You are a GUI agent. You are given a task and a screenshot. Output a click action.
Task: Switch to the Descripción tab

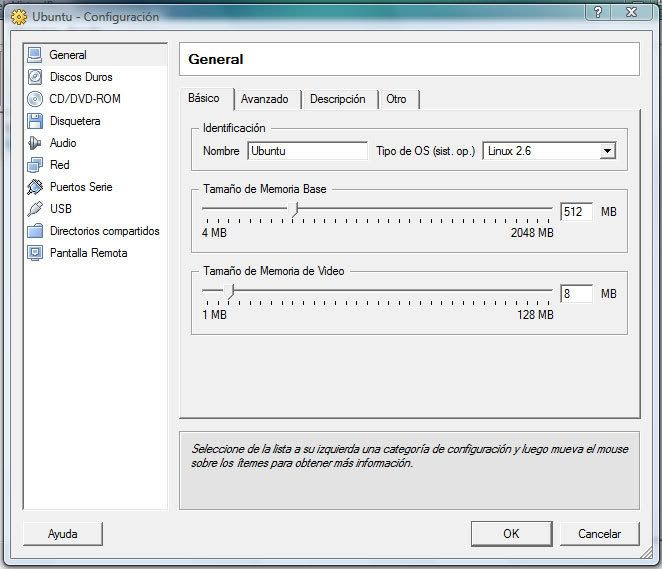tap(338, 99)
